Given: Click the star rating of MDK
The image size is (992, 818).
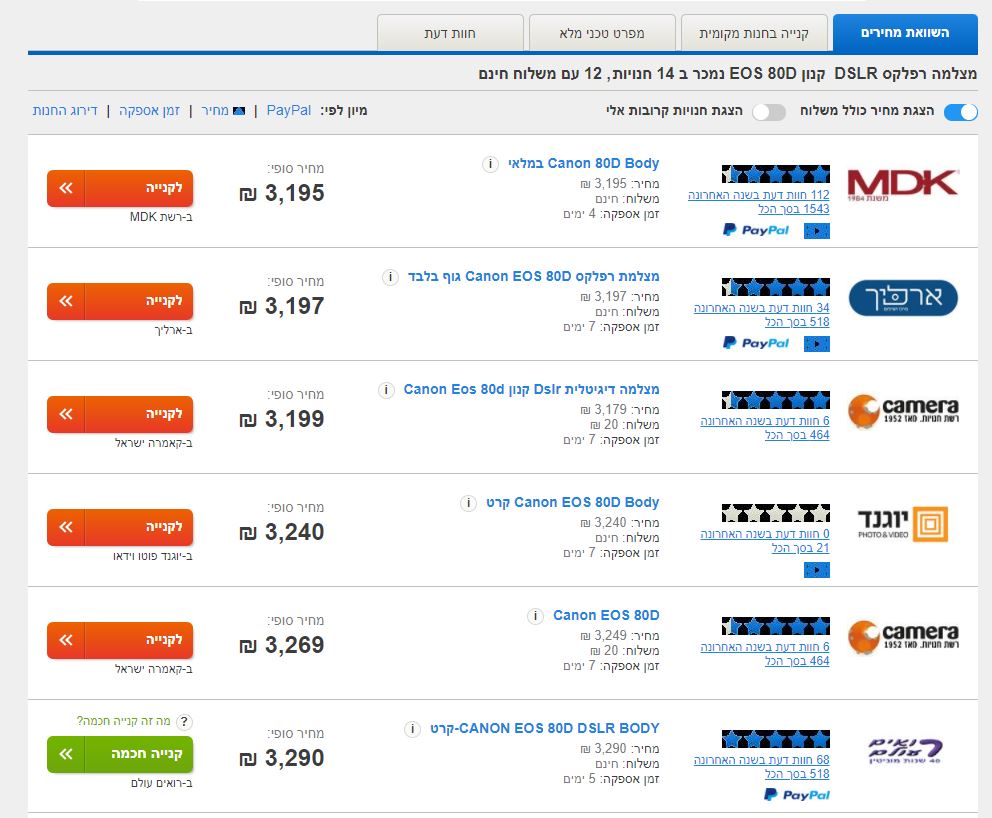Looking at the screenshot, I should coord(776,174).
